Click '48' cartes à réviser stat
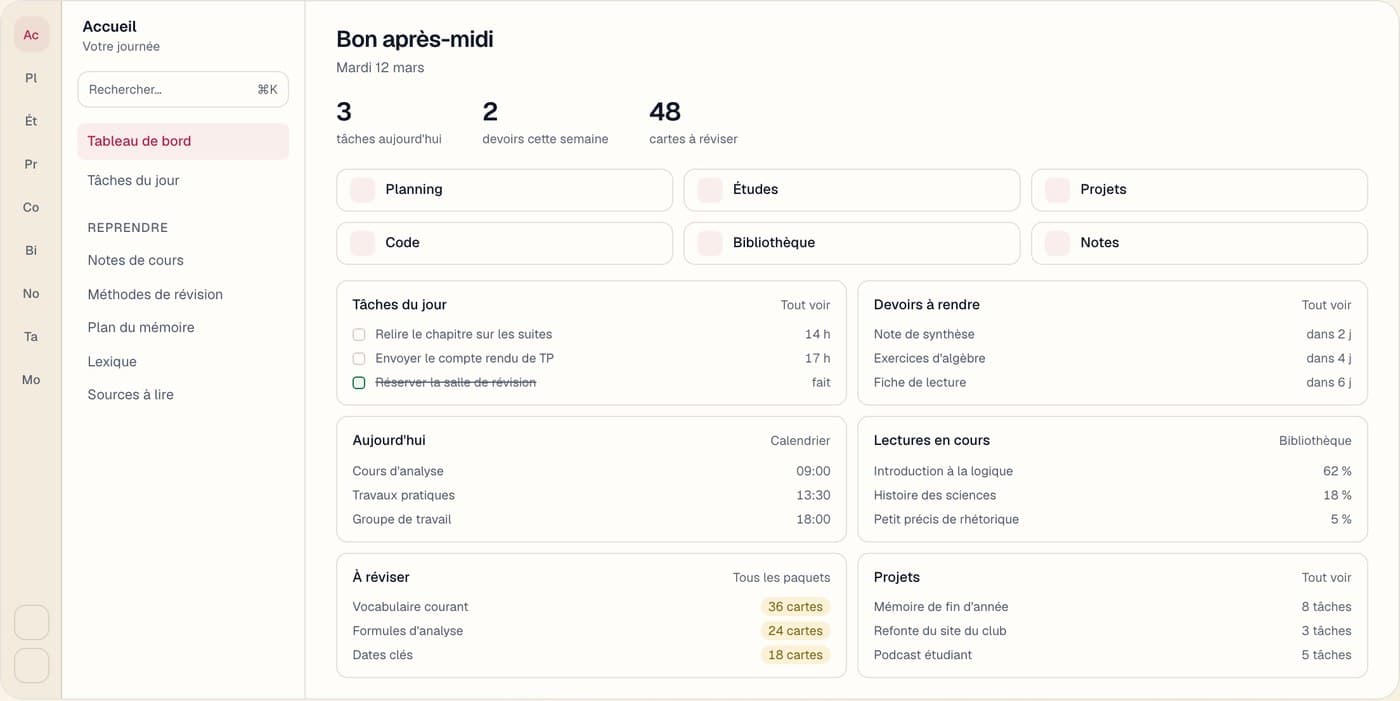The width and height of the screenshot is (1400, 701). click(x=693, y=122)
